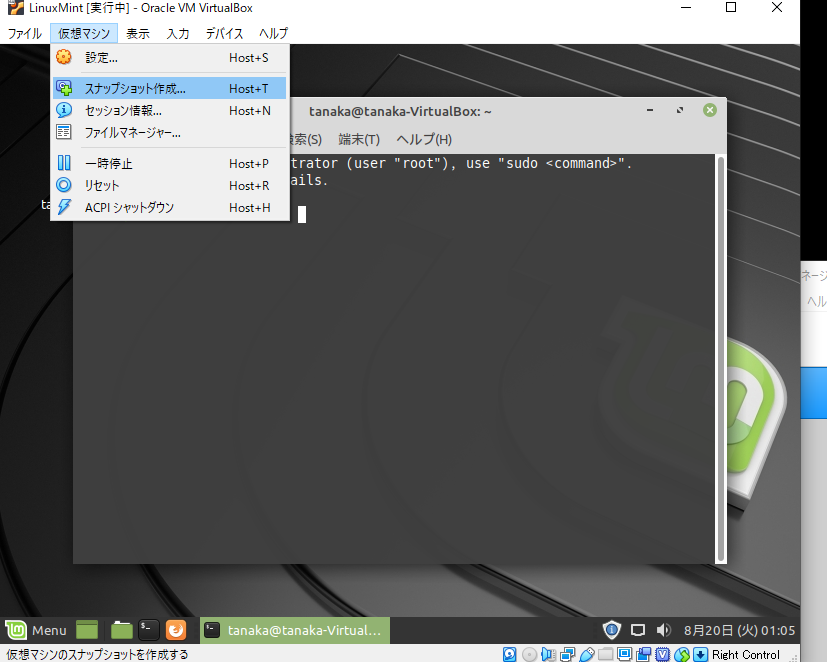Select リセット in the 仮想マシン menu
This screenshot has height=662, width=827.
[x=169, y=186]
